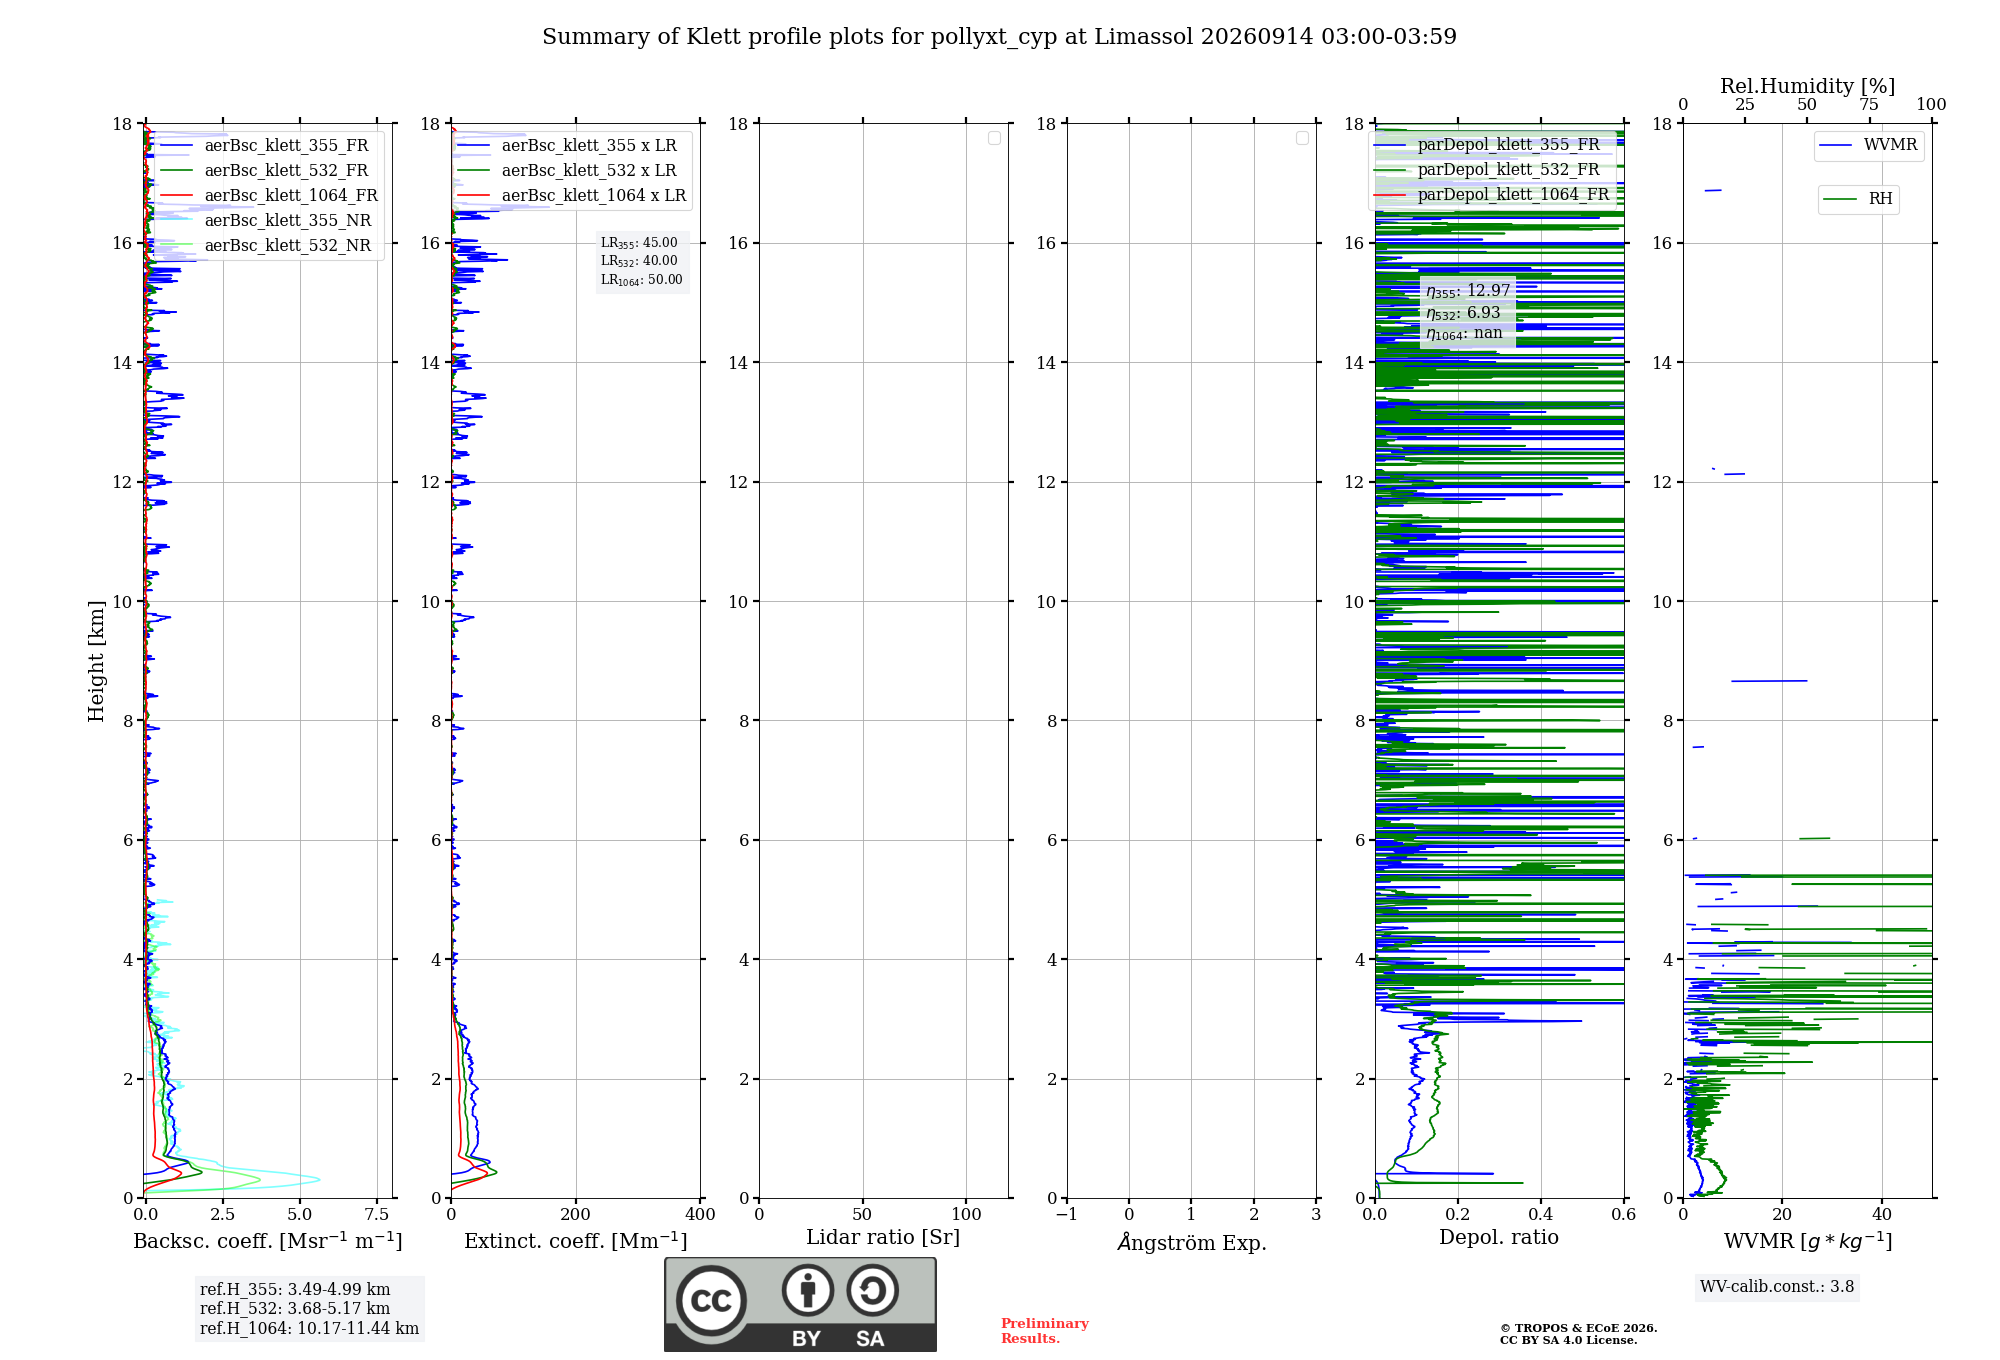Viewport: 2000px width, 1360px height.
Task: Click the WV-calib.const.: 3.8 text
Action: point(1777,1287)
